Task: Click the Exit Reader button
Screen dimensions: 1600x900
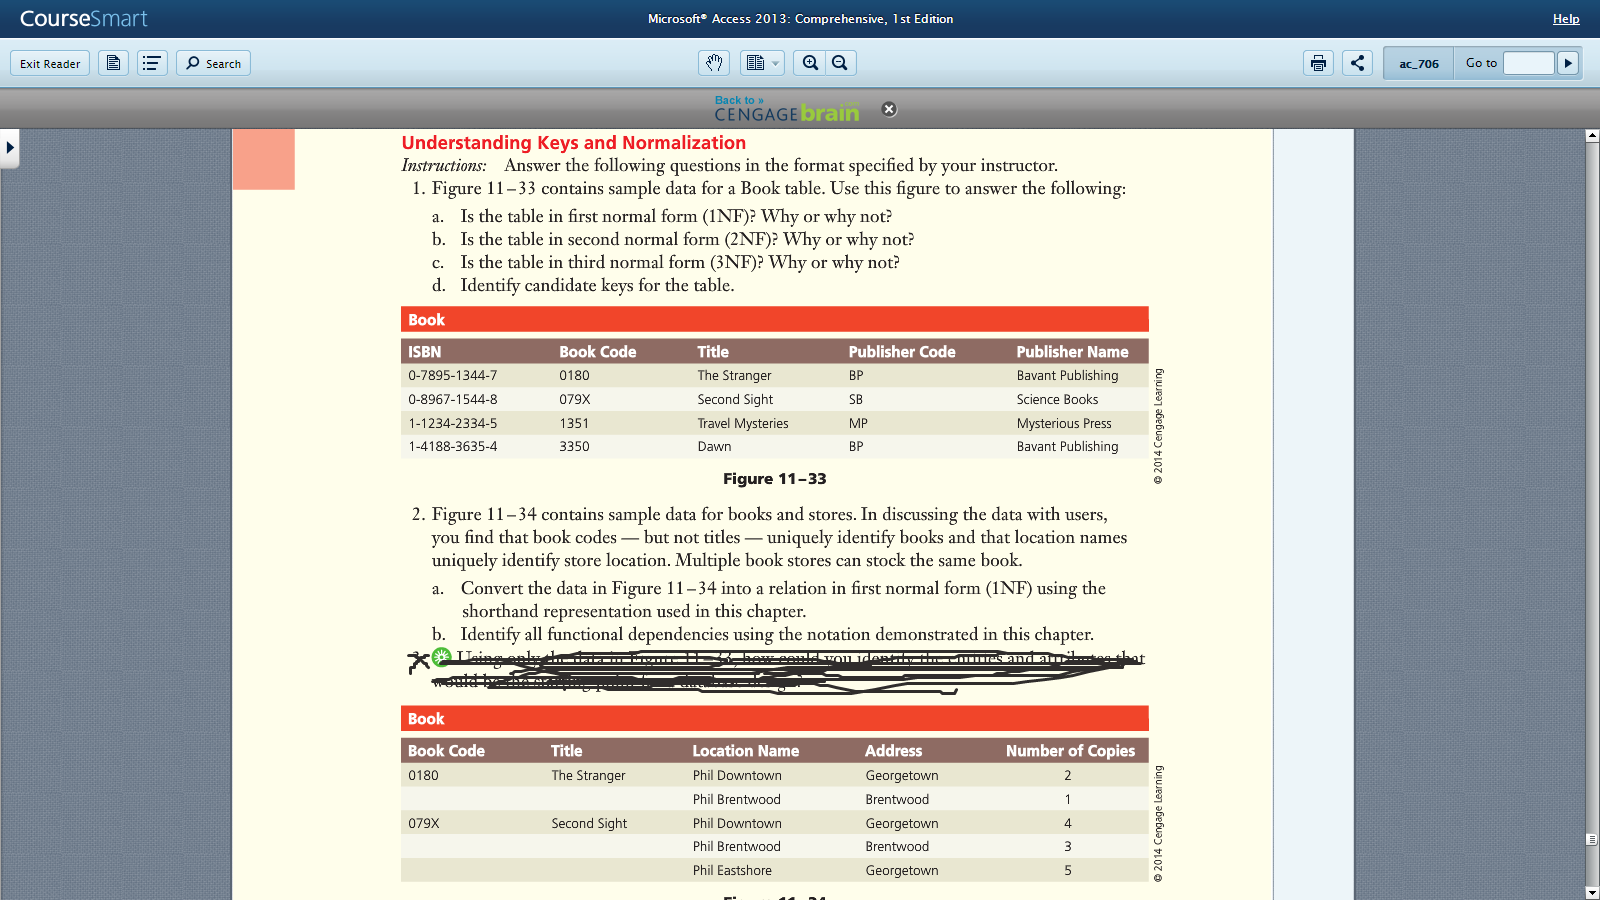Action: coord(50,63)
